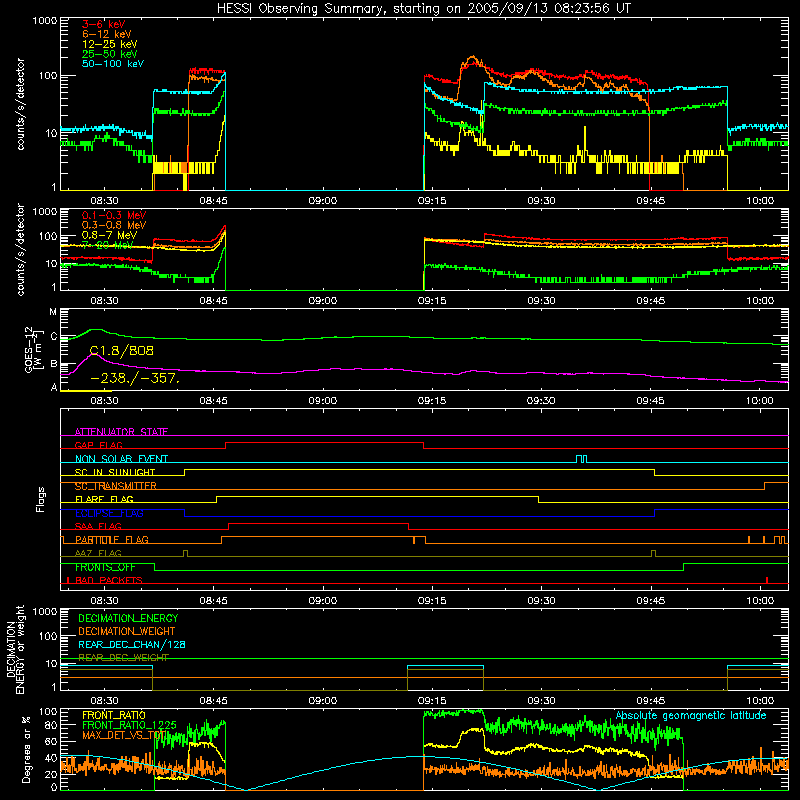Click the -238./-357. position annotation
This screenshot has width=800, height=800.
click(x=135, y=379)
